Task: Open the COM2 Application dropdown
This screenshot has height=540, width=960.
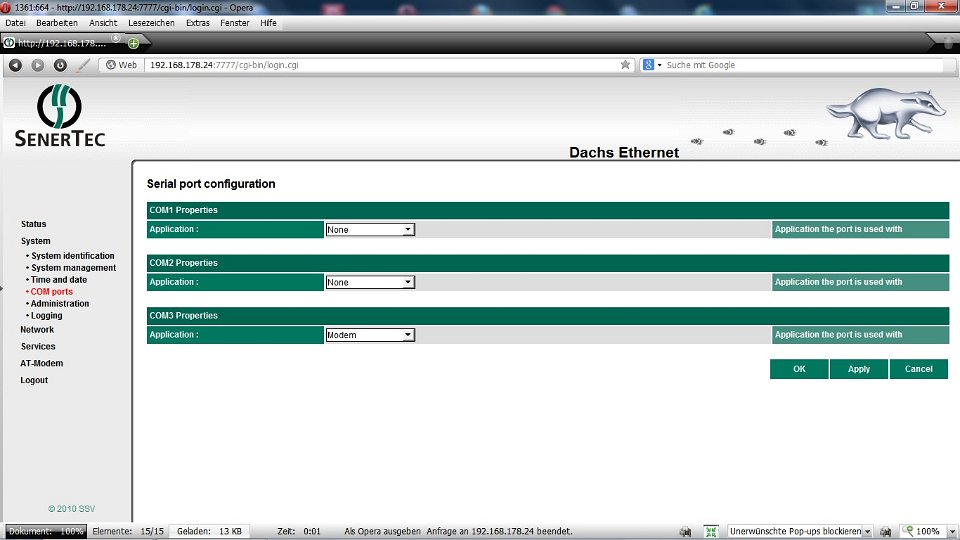Action: [369, 283]
